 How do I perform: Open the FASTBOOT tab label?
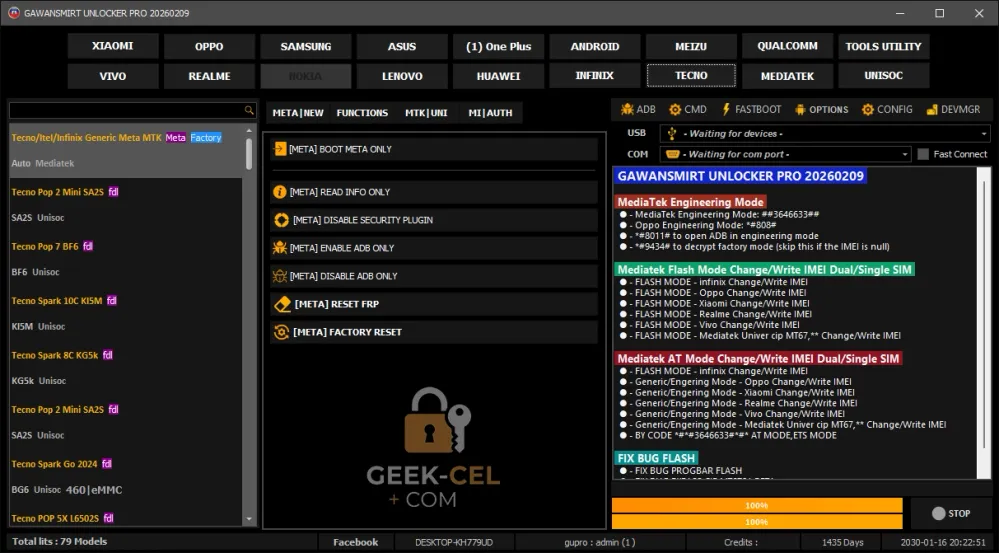coord(758,110)
